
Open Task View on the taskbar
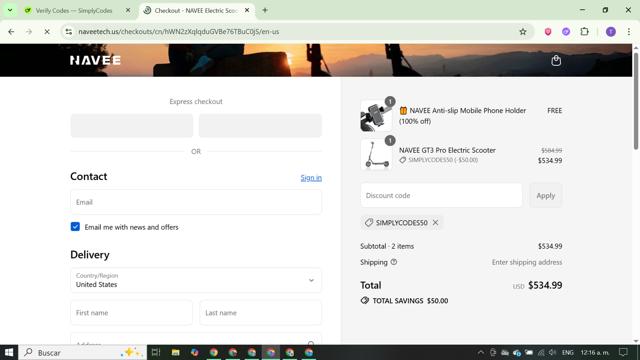pyautogui.click(x=156, y=352)
